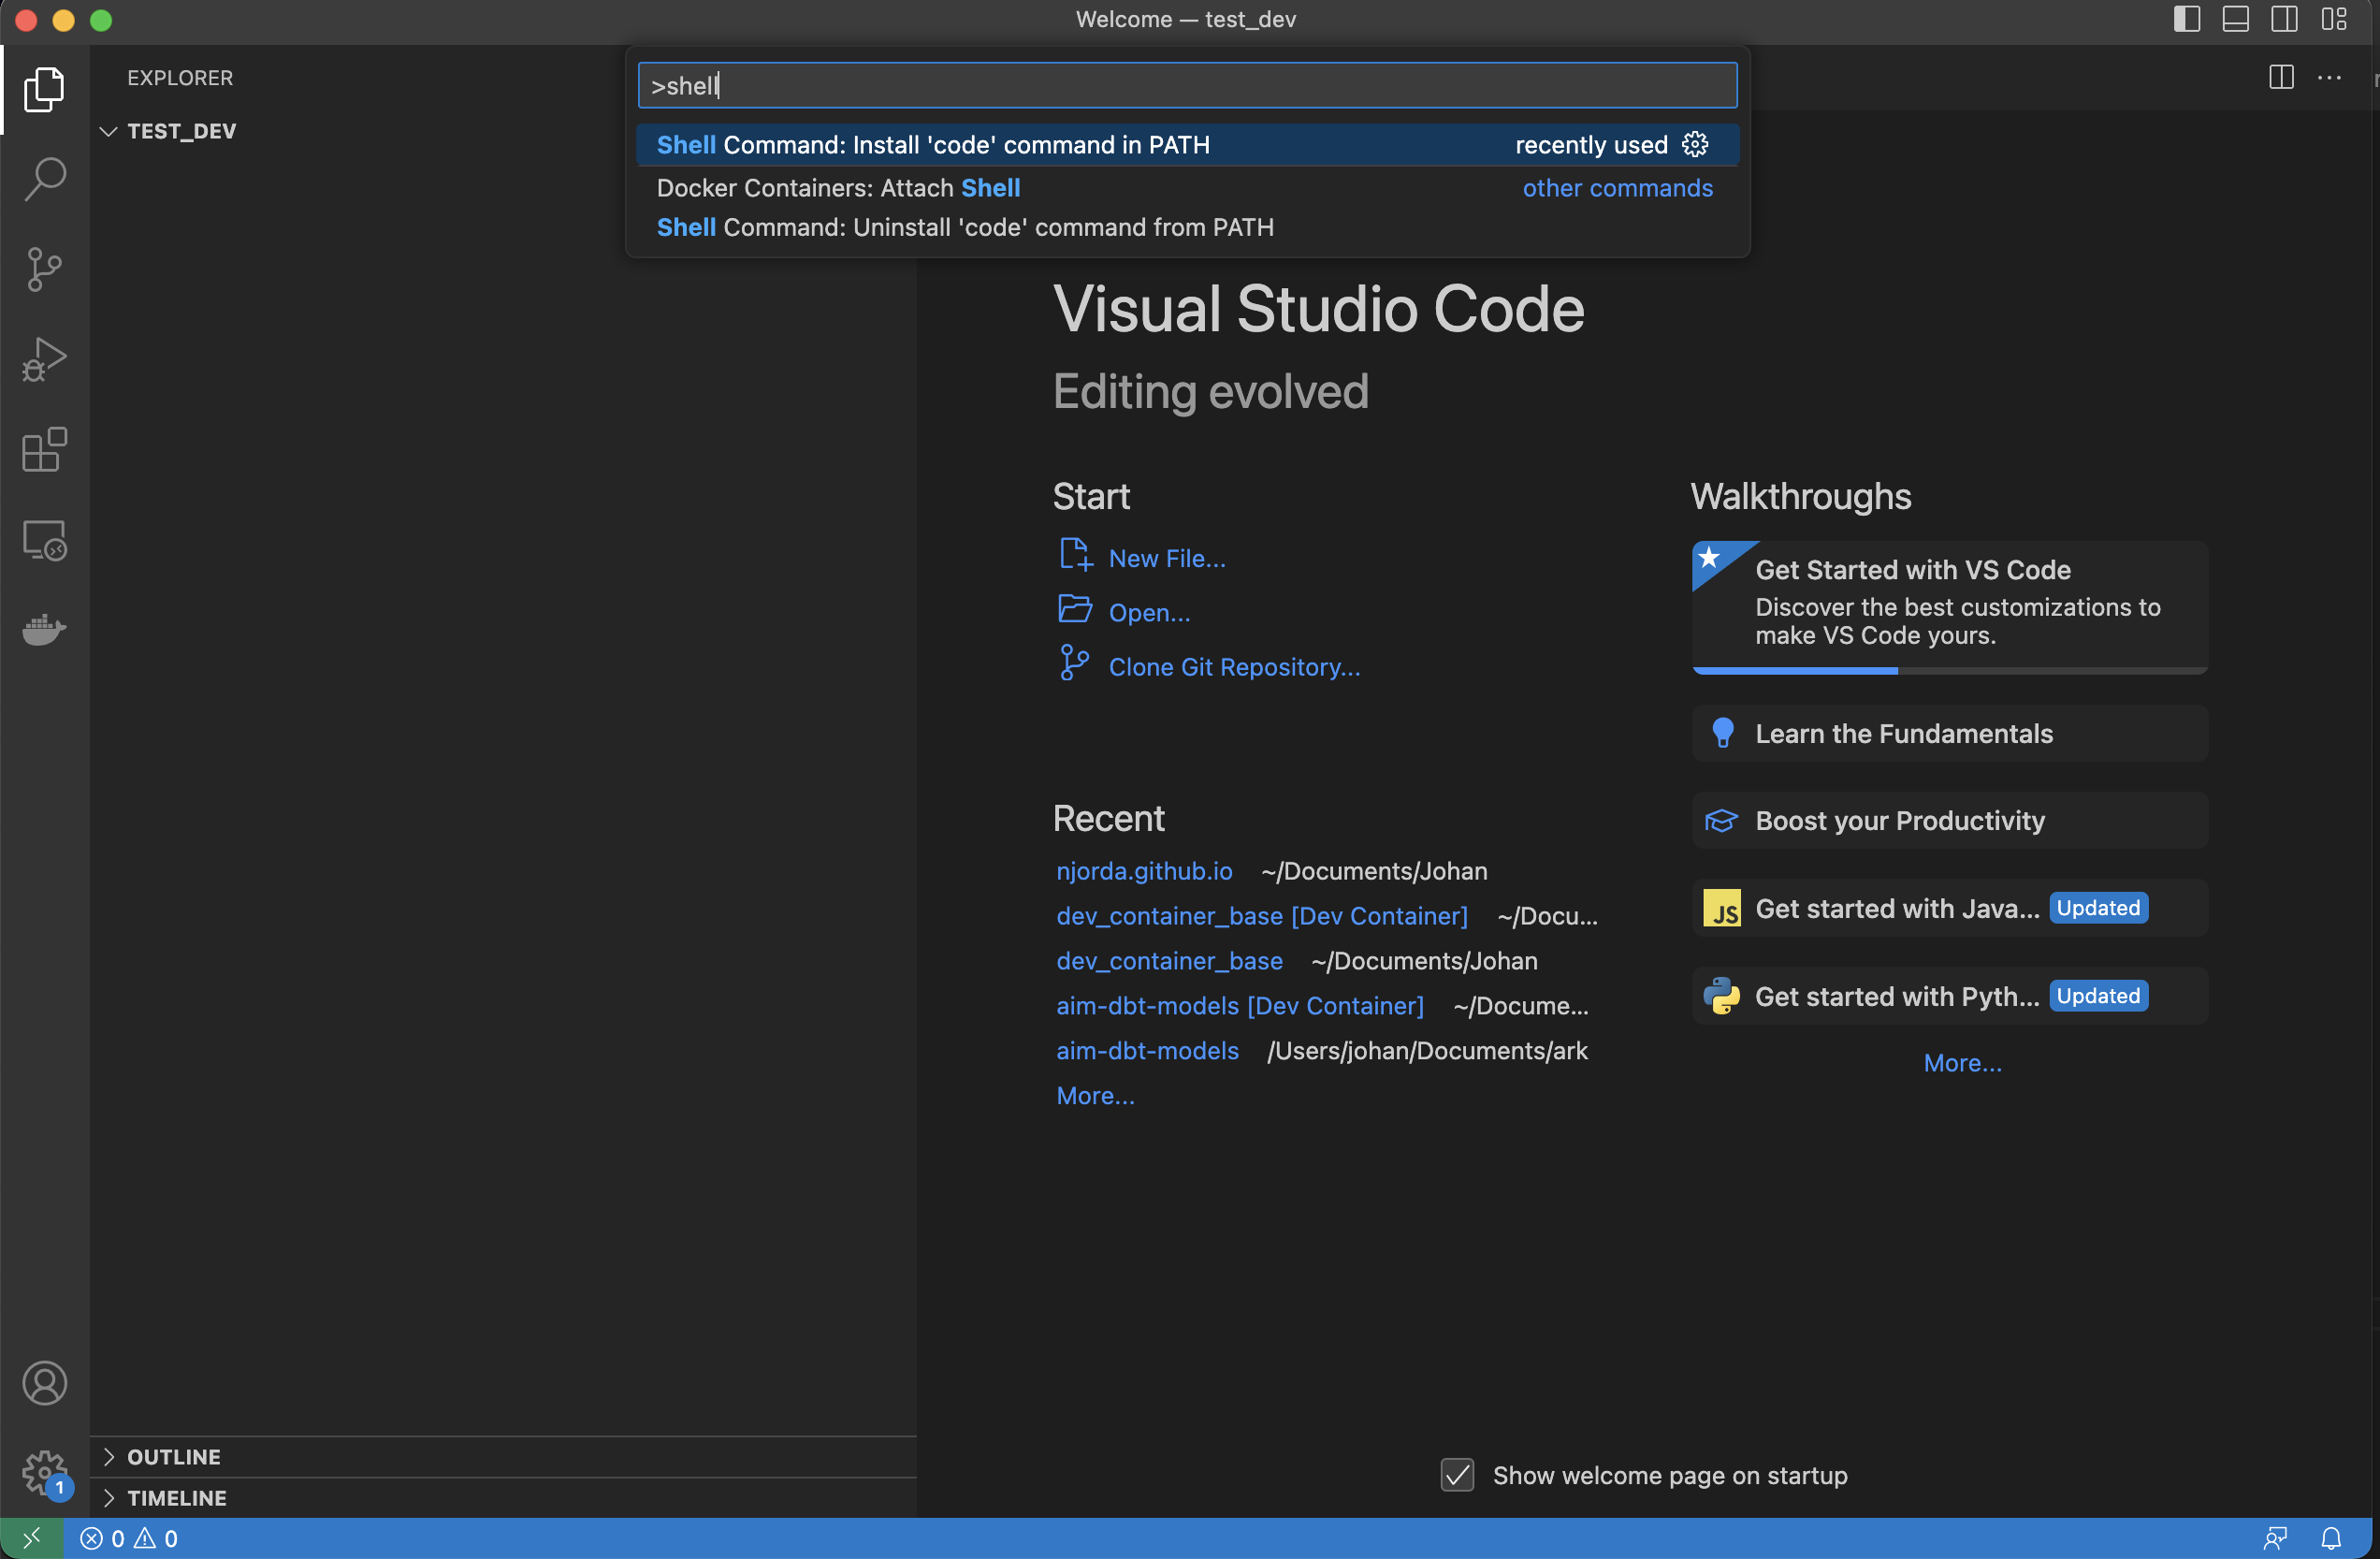Select Uninstall 'code' command from PATH
2380x1559 pixels.
(x=965, y=228)
